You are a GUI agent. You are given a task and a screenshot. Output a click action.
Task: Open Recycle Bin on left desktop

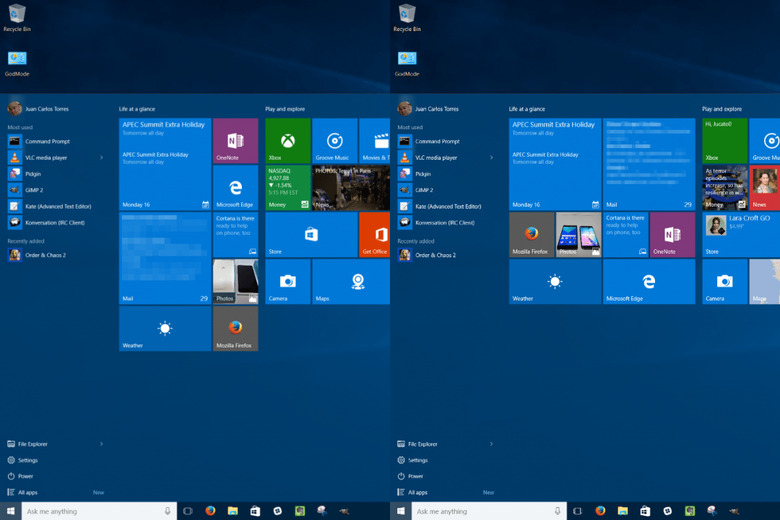(17, 18)
